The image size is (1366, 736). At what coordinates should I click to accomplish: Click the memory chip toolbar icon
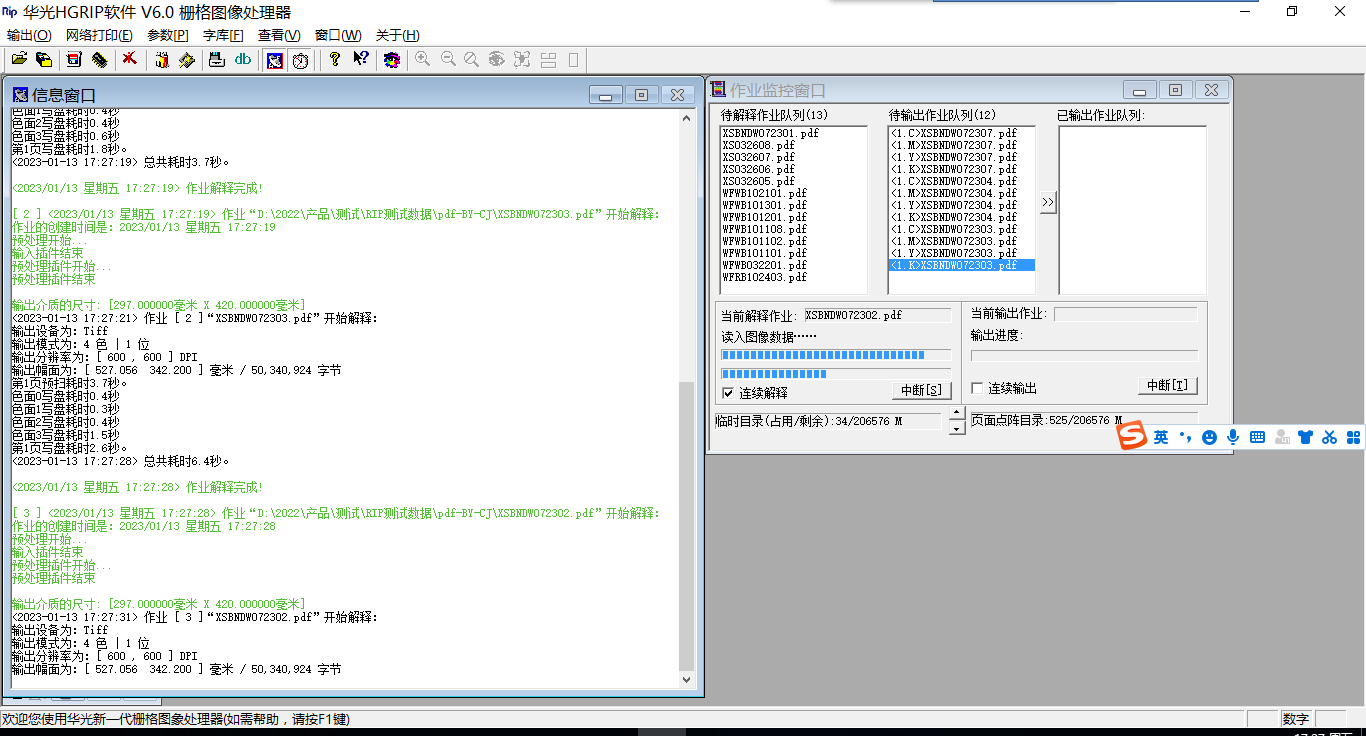pos(99,60)
